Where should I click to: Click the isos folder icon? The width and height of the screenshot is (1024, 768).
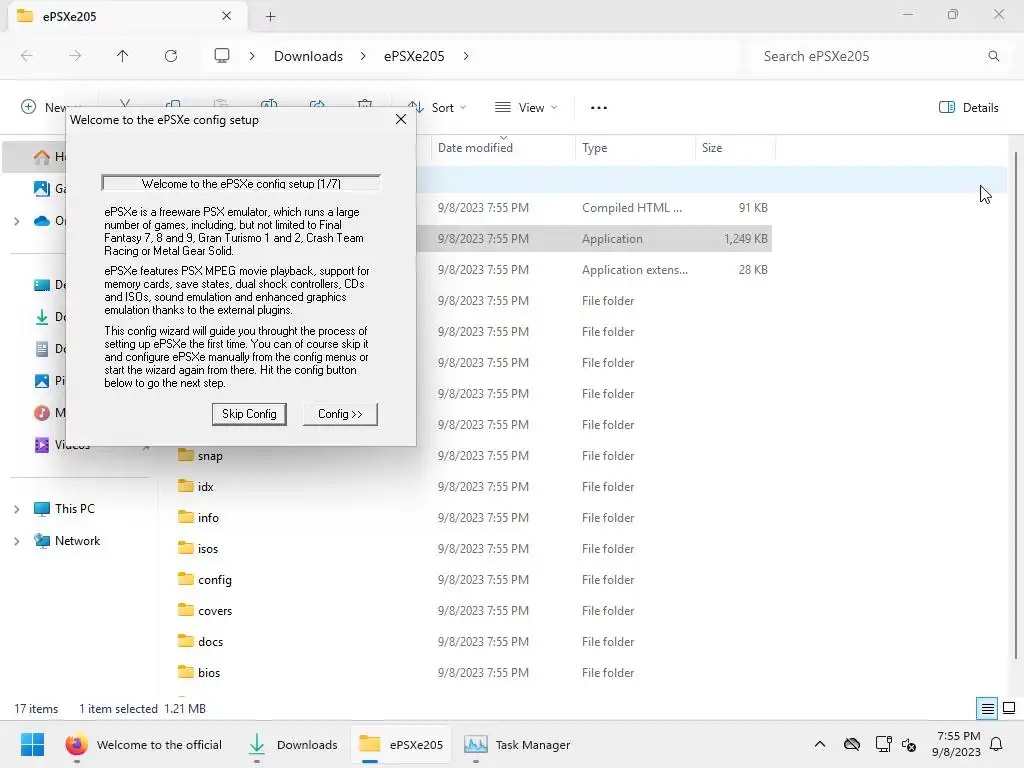click(x=186, y=547)
